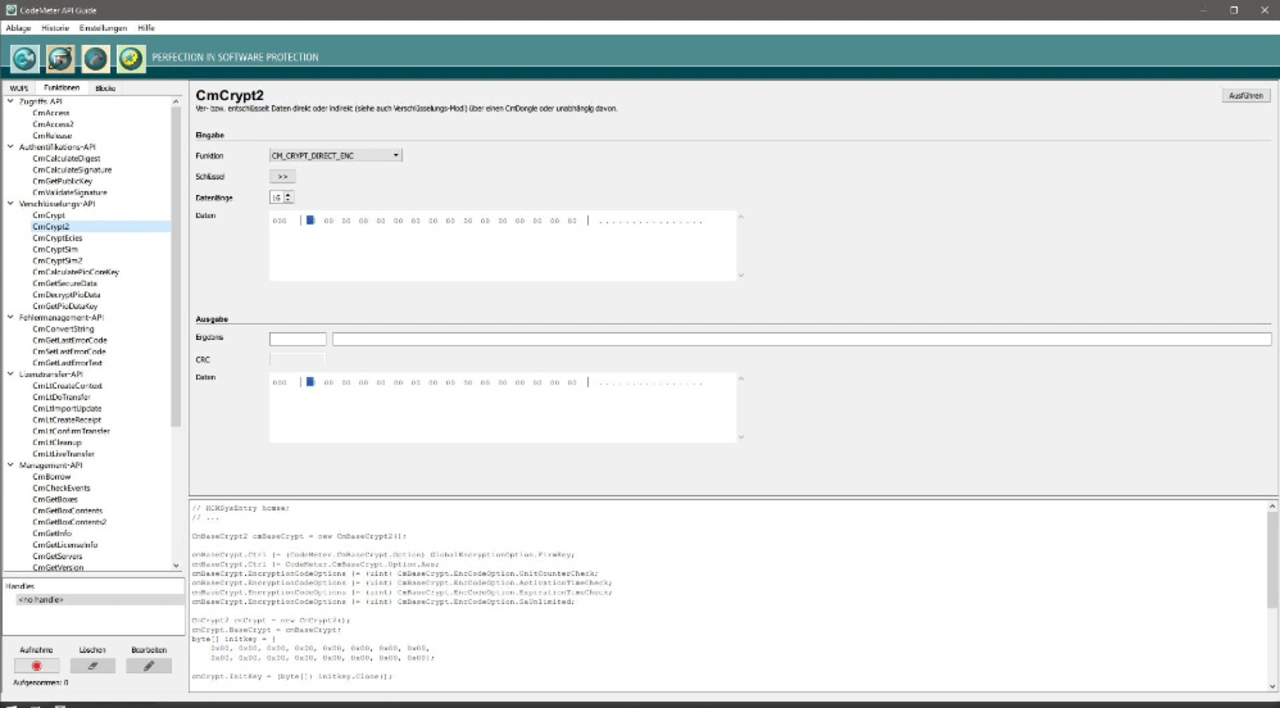The image size is (1280, 708).
Task: Click the Ausführen button
Action: pos(1245,96)
